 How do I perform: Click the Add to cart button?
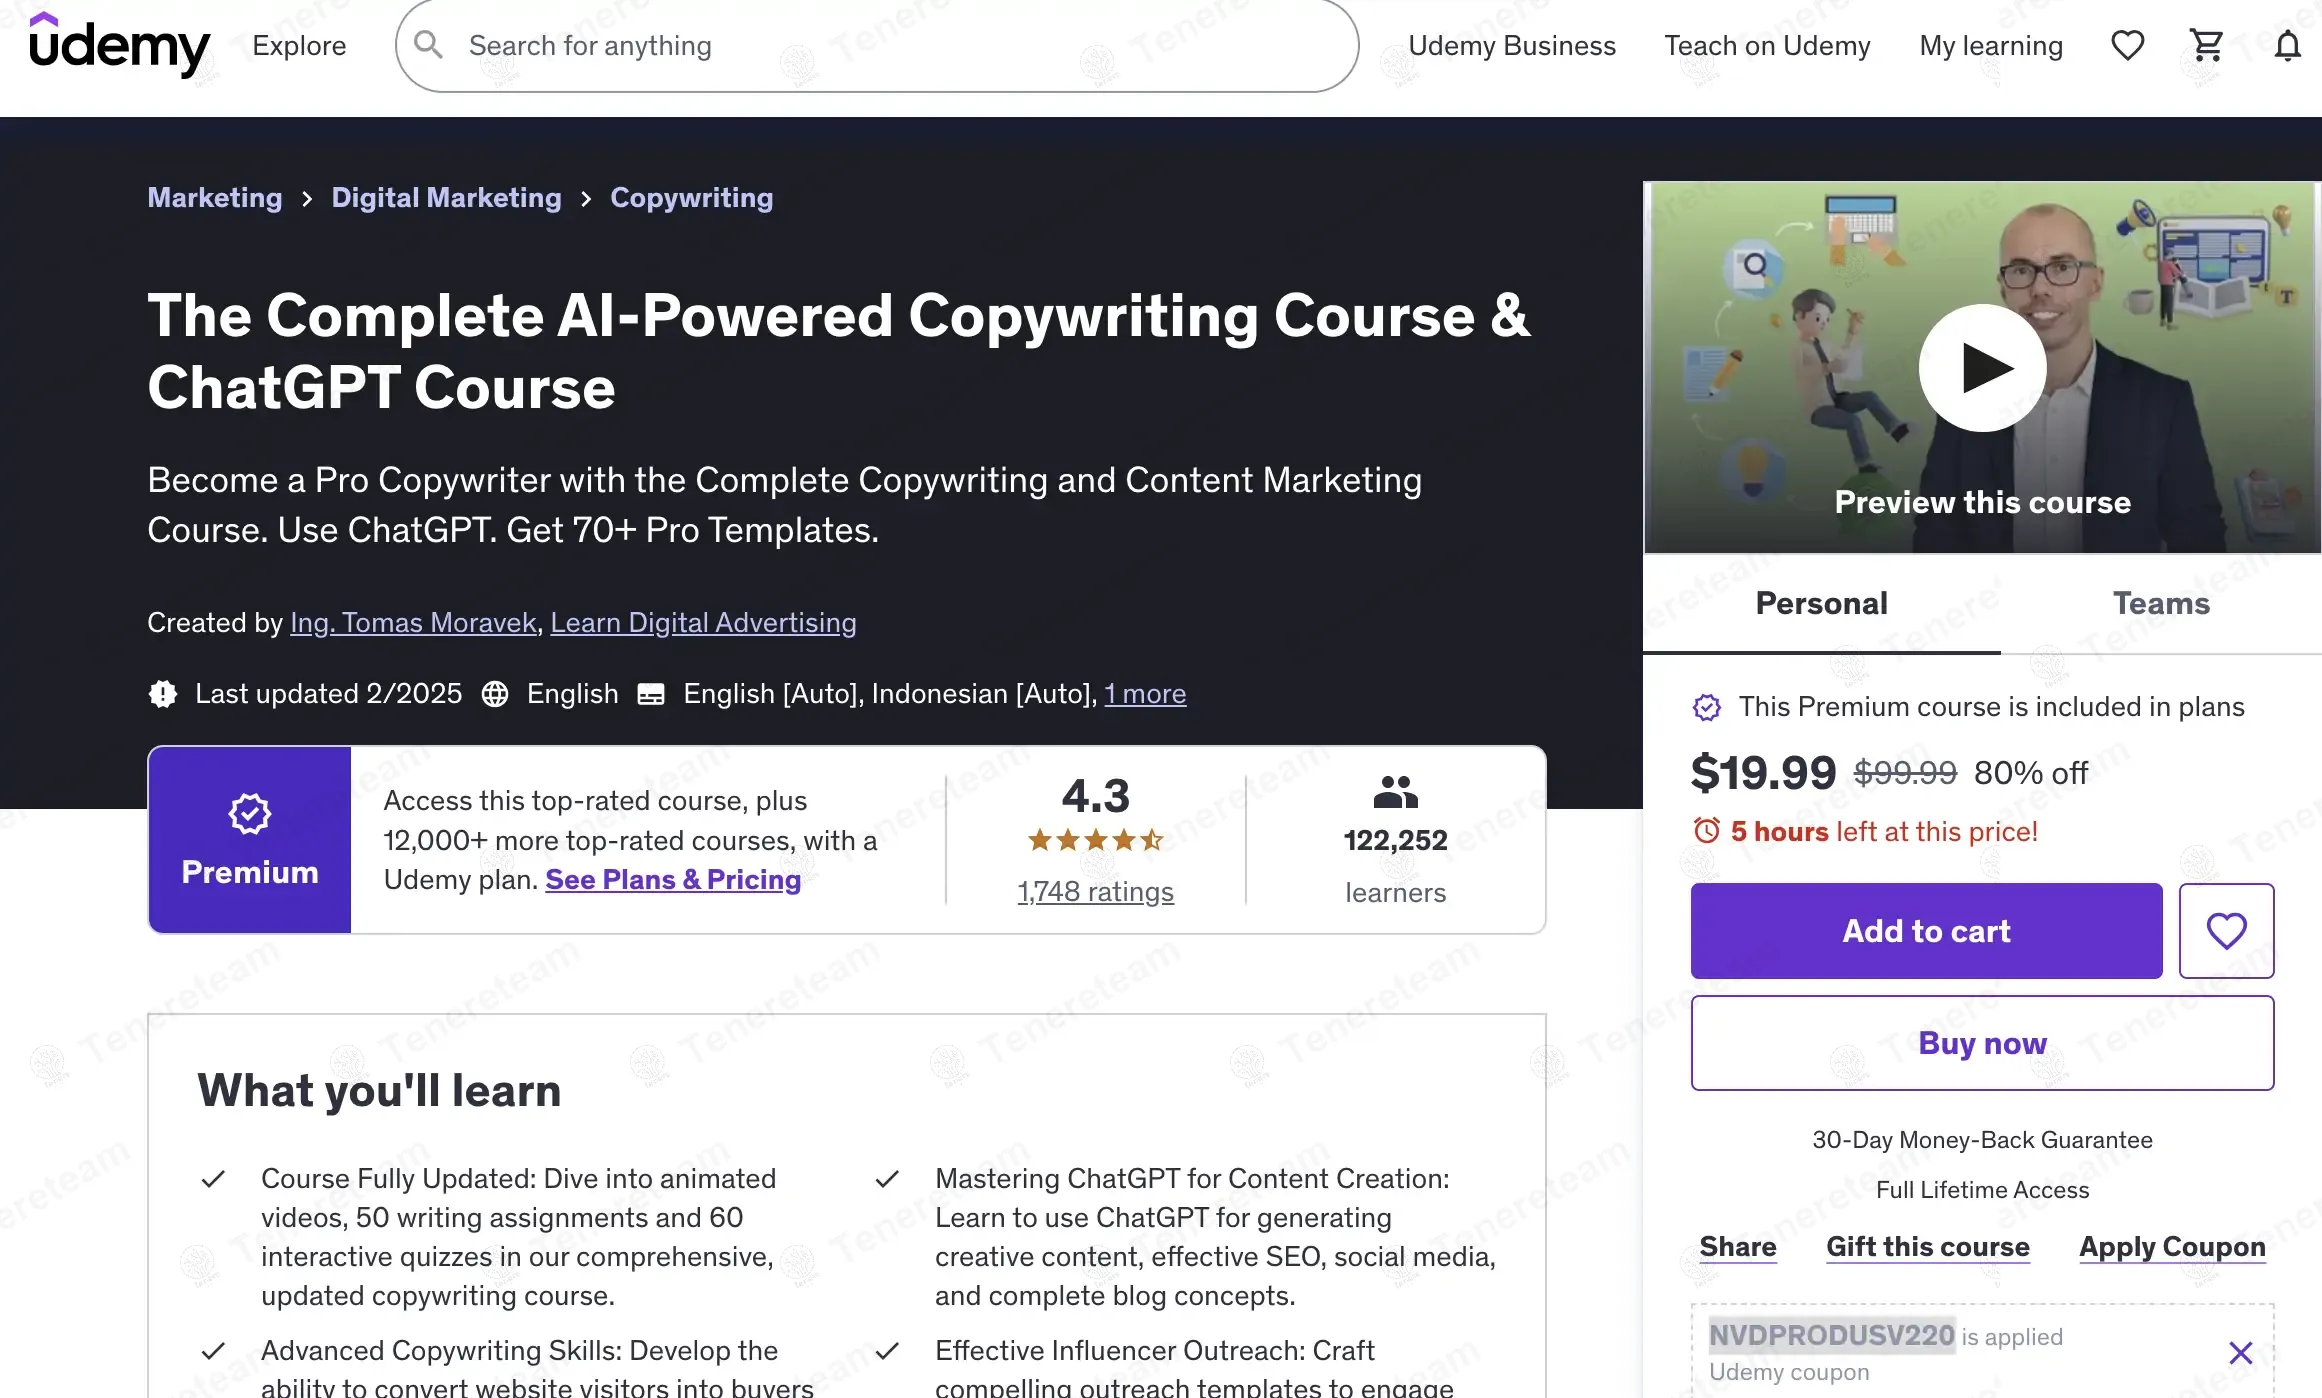click(x=1926, y=930)
